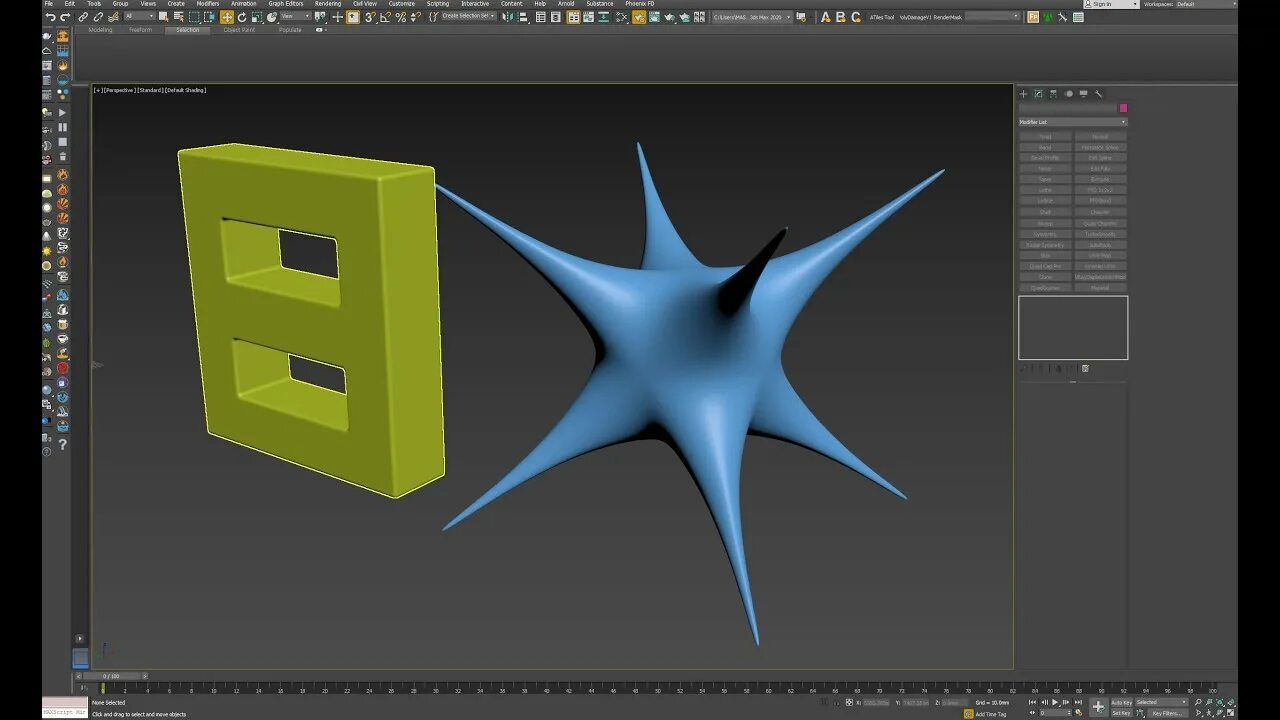The image size is (1280, 720).
Task: Play the animation from transport controls
Action: pos(1054,703)
